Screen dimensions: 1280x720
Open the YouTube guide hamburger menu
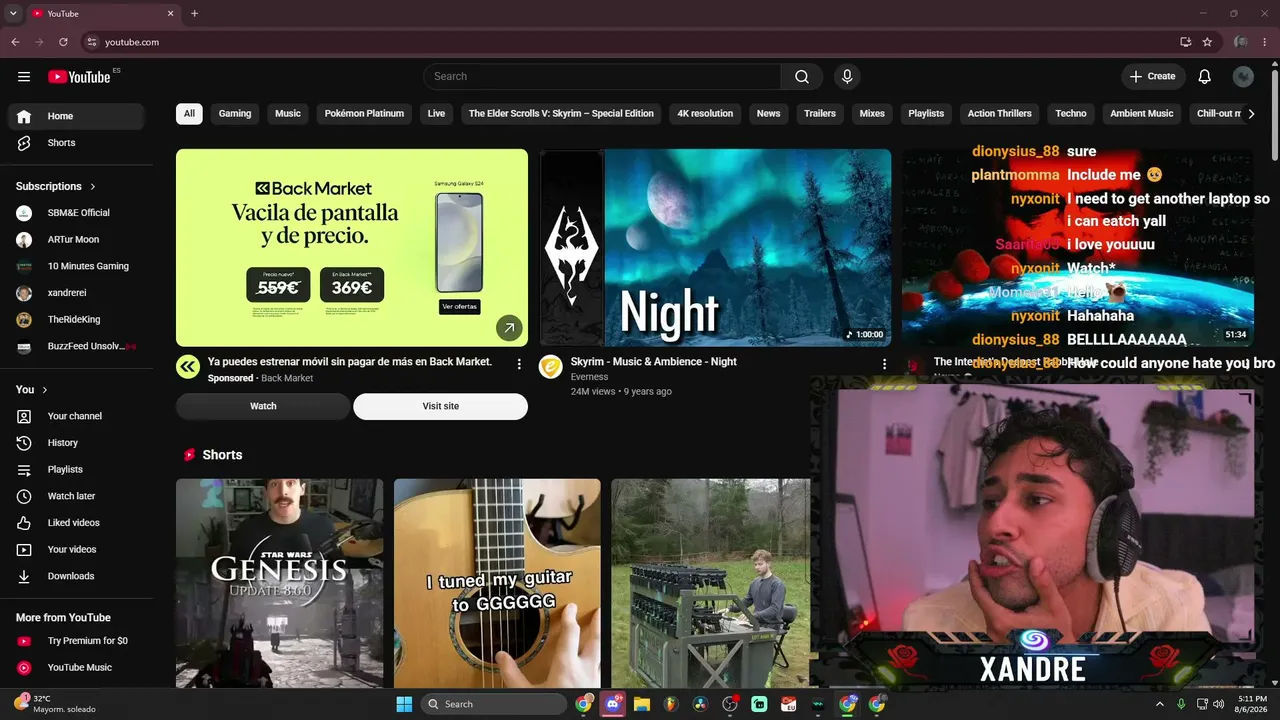24,77
